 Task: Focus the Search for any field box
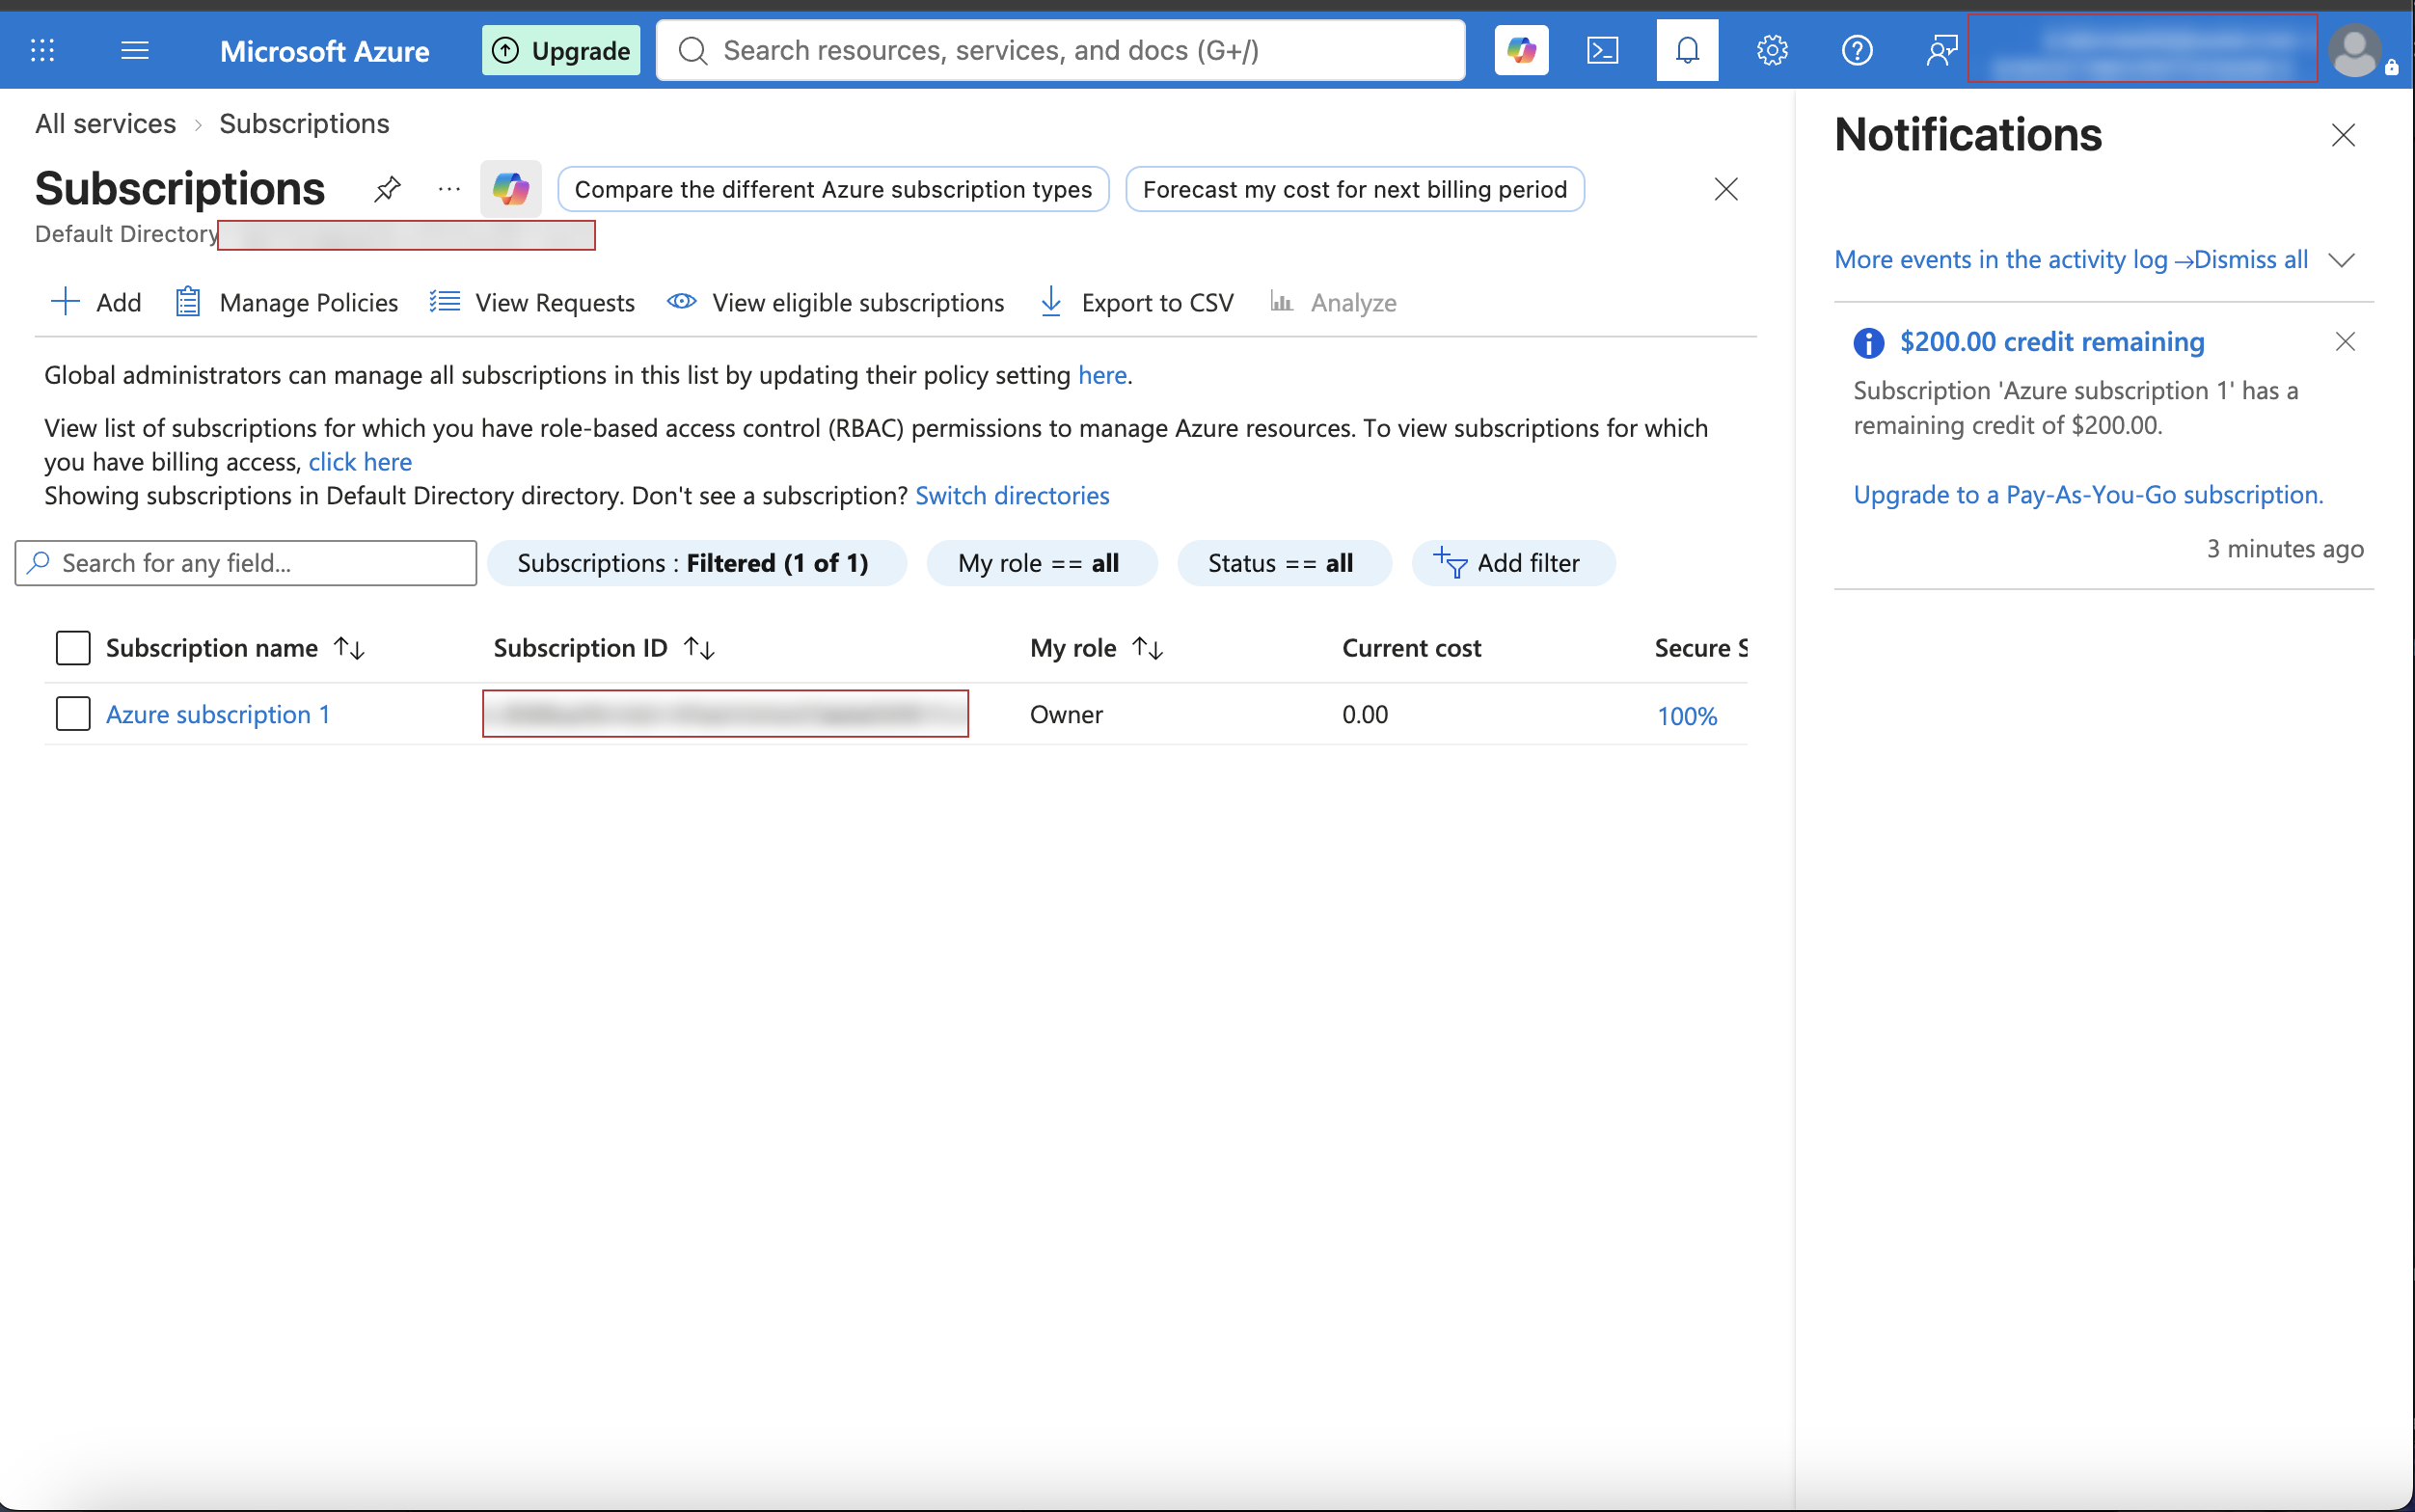[x=246, y=563]
